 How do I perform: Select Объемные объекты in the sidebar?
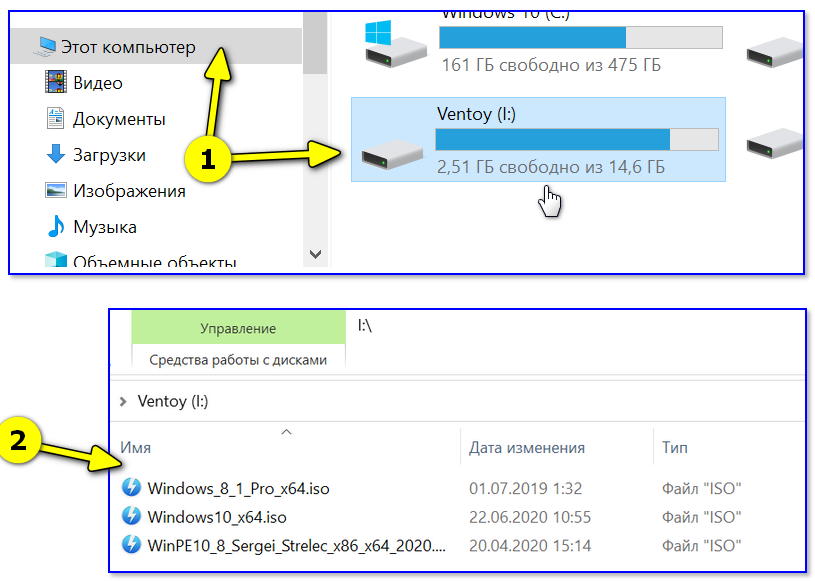(x=154, y=263)
